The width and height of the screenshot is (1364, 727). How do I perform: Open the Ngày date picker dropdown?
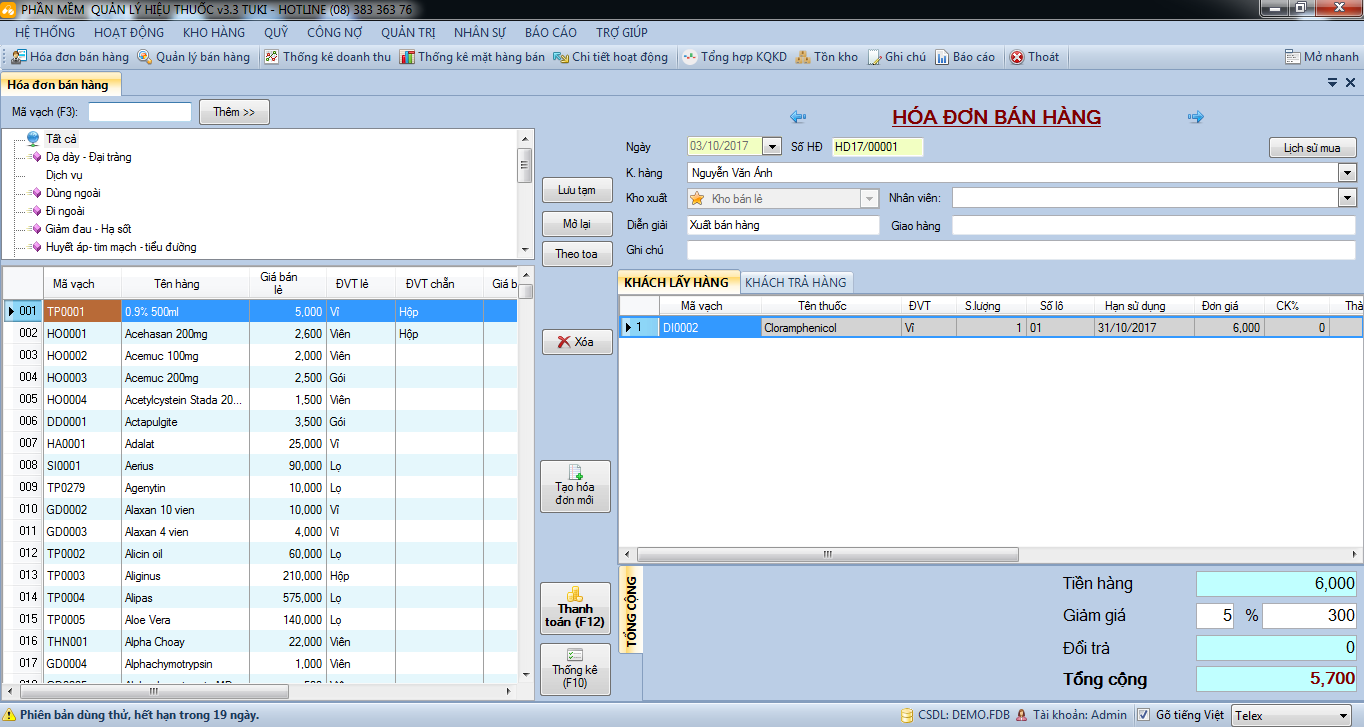click(x=771, y=146)
